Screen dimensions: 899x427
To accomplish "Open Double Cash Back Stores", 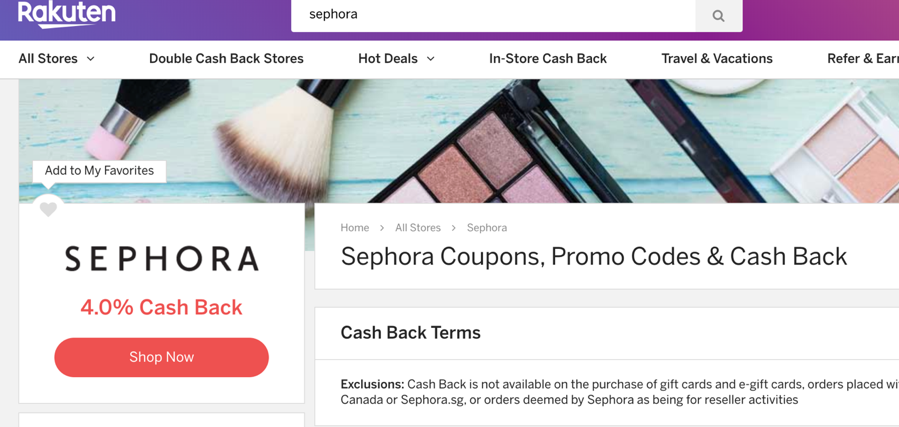I will 226,59.
